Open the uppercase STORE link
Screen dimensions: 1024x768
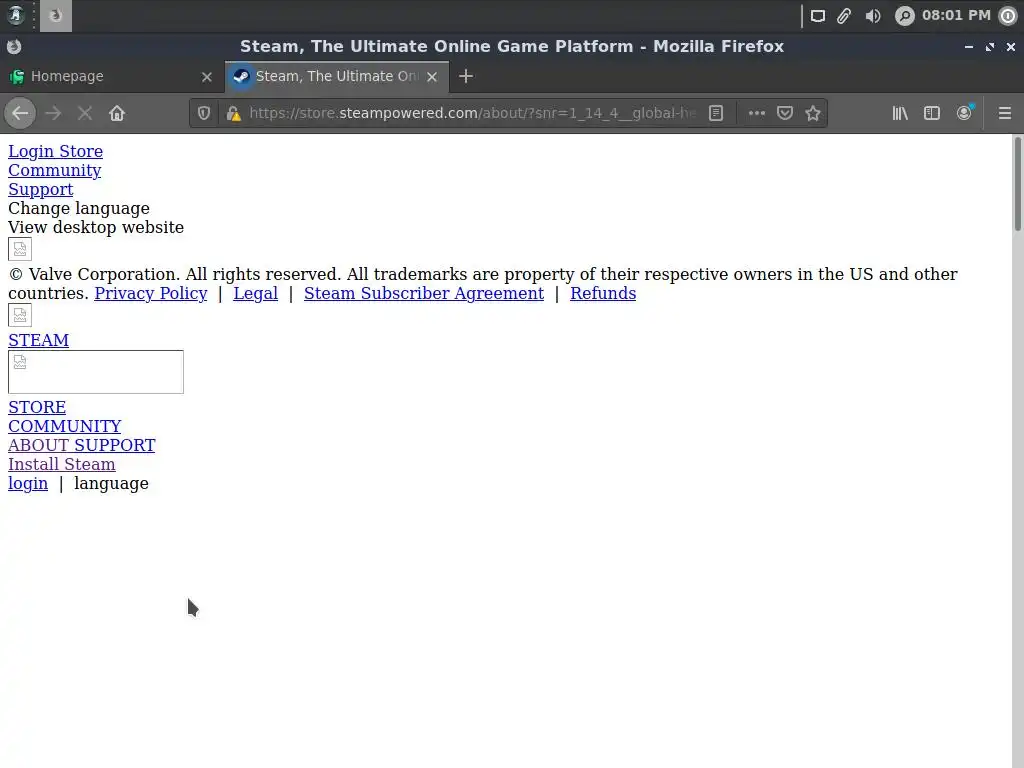tap(37, 407)
